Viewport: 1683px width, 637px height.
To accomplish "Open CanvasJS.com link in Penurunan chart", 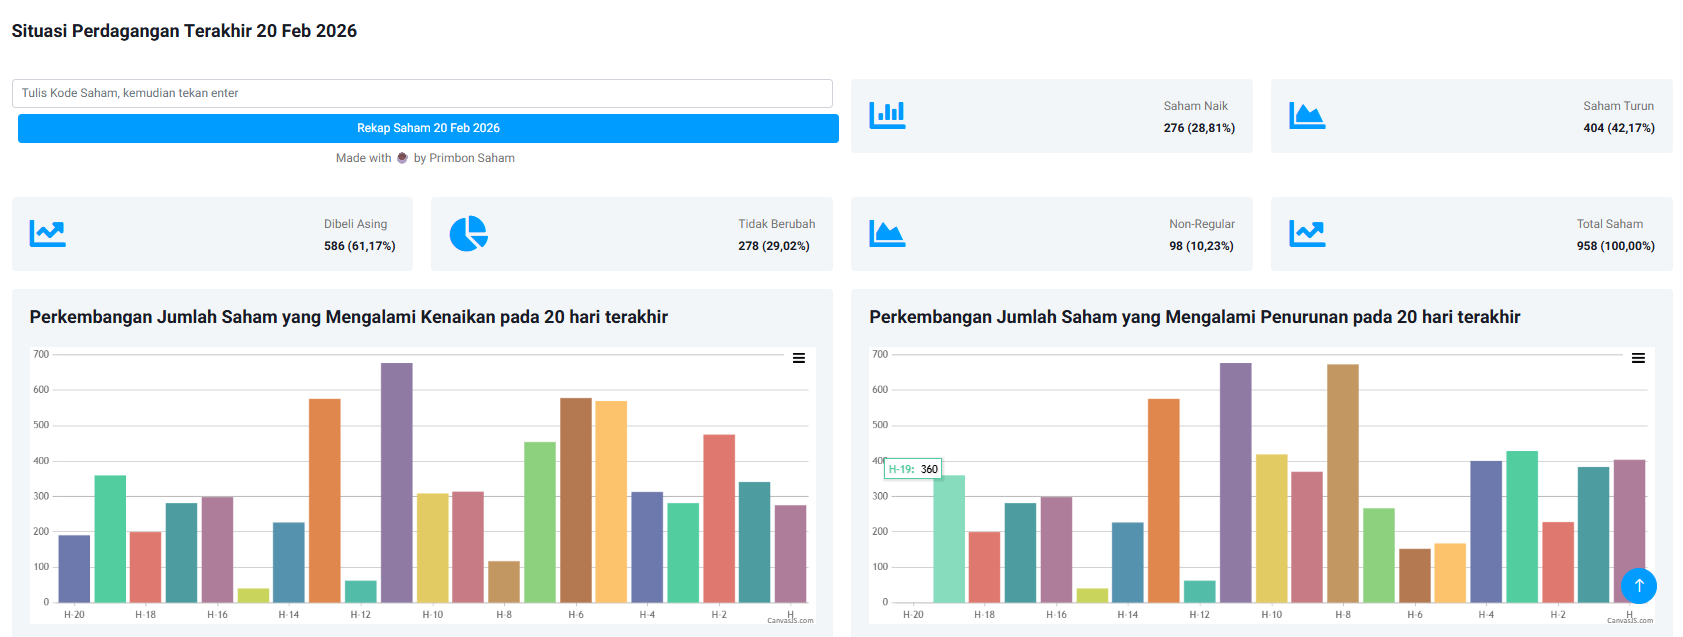I will [x=1629, y=621].
